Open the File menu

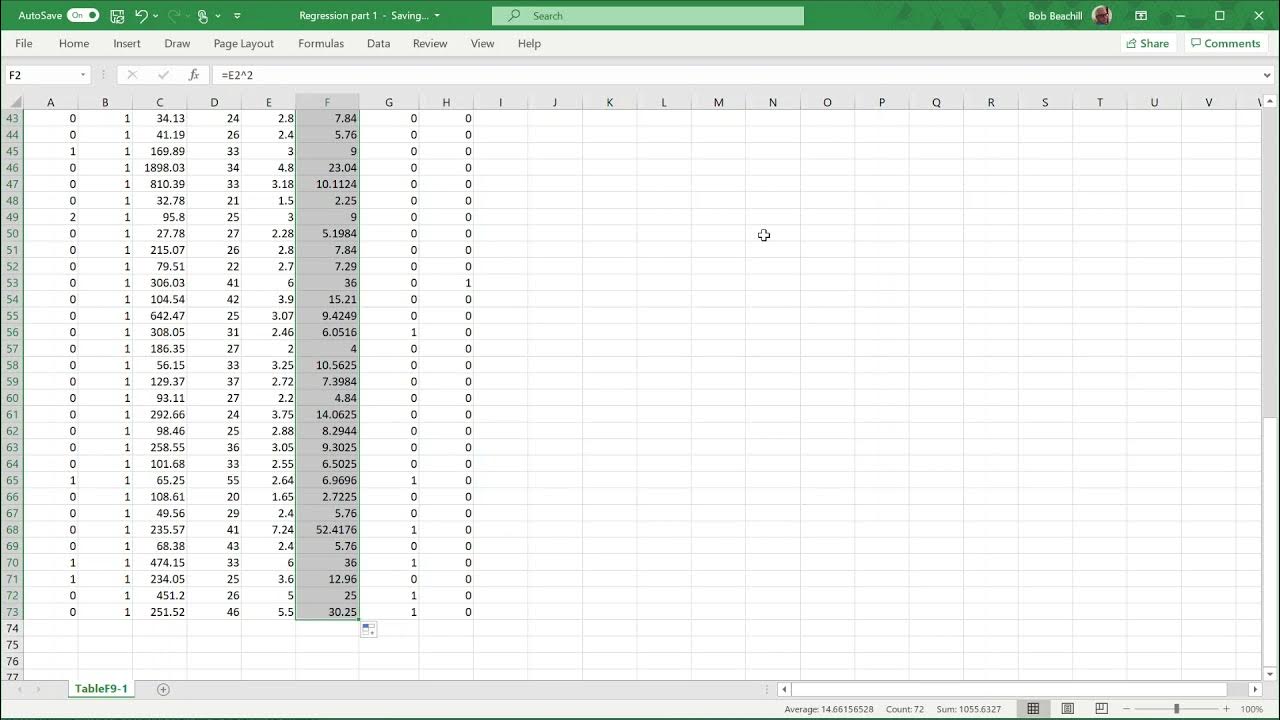tap(24, 44)
